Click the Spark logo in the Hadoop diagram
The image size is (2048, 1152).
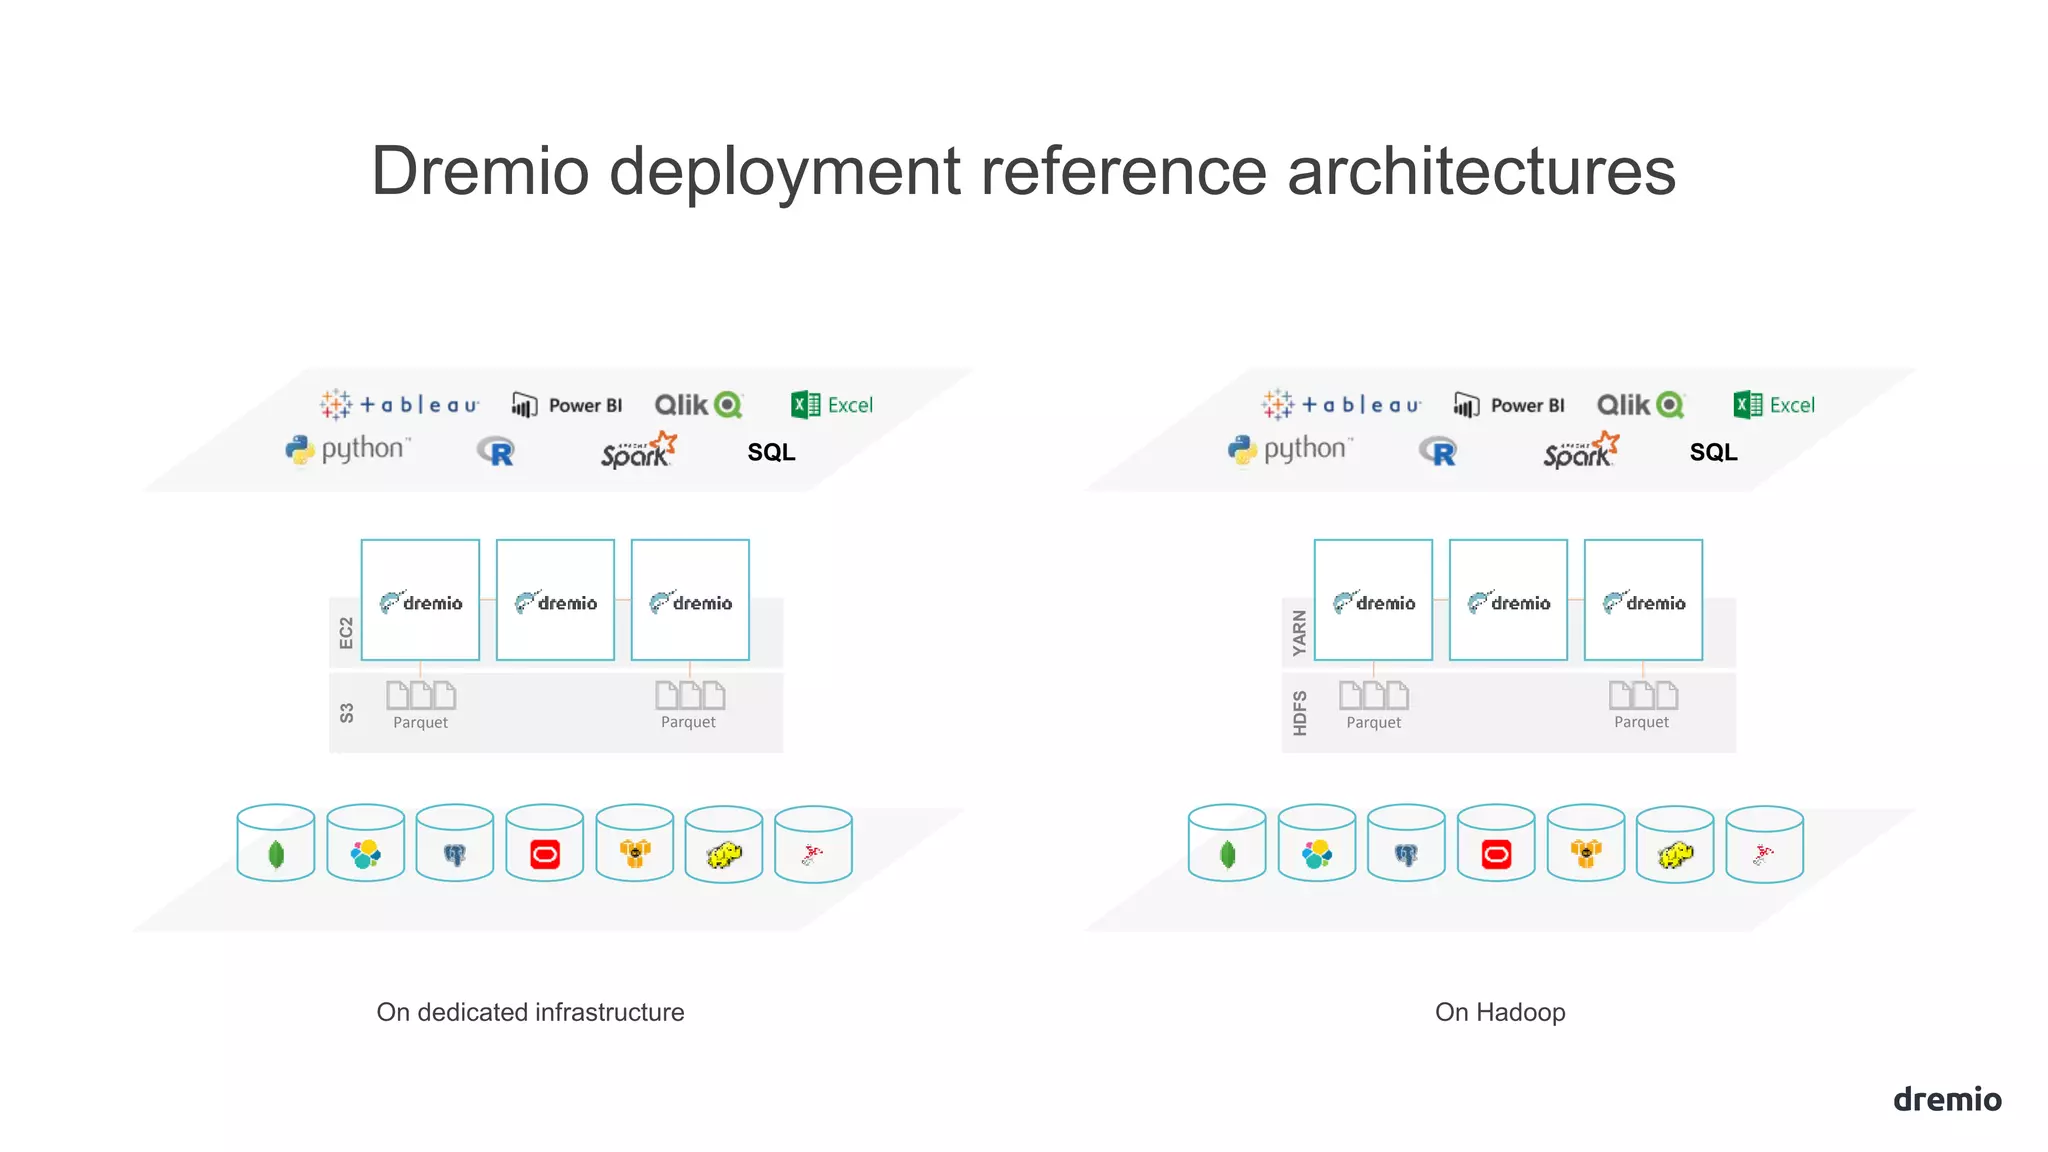[x=1580, y=452]
